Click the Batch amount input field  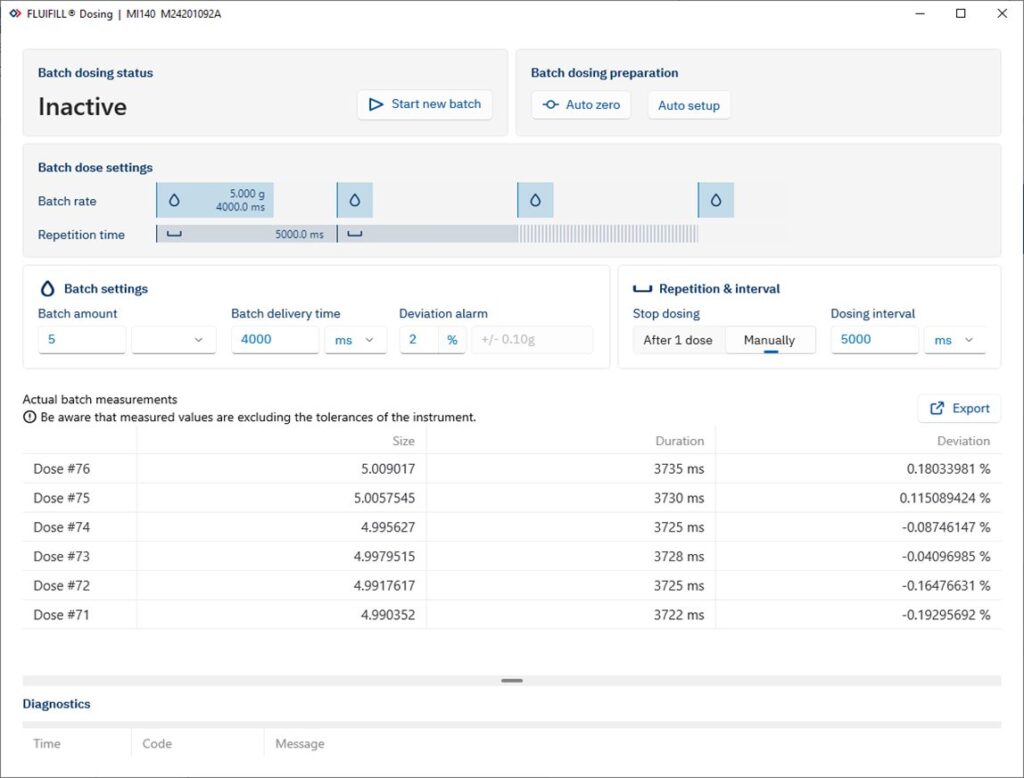pyautogui.click(x=82, y=340)
